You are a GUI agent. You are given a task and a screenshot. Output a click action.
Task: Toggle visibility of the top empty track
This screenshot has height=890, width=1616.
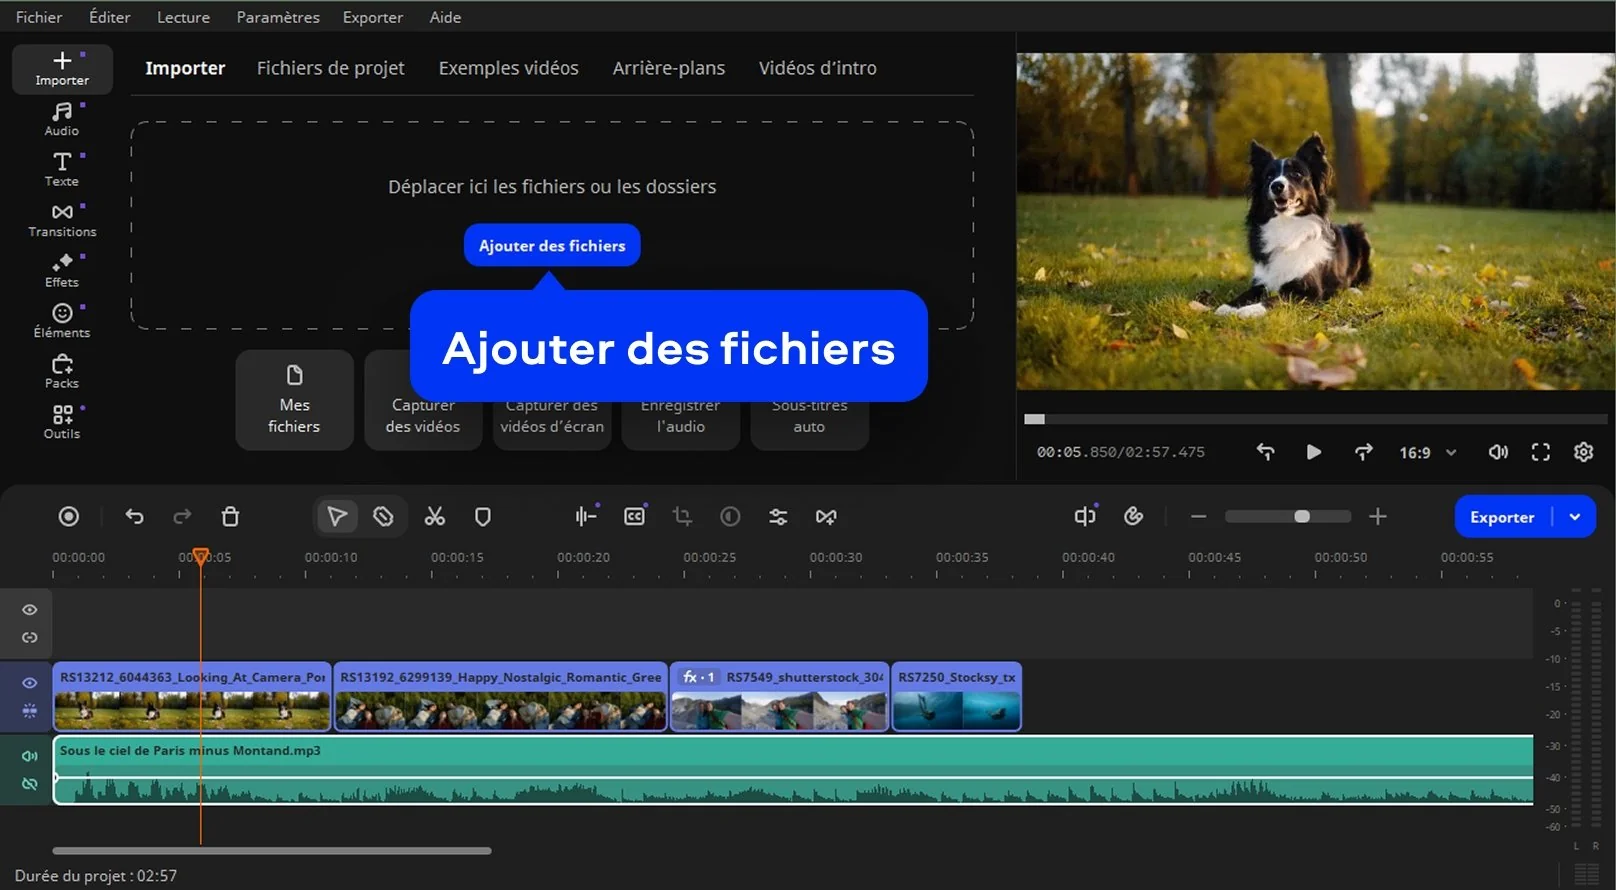coord(30,610)
